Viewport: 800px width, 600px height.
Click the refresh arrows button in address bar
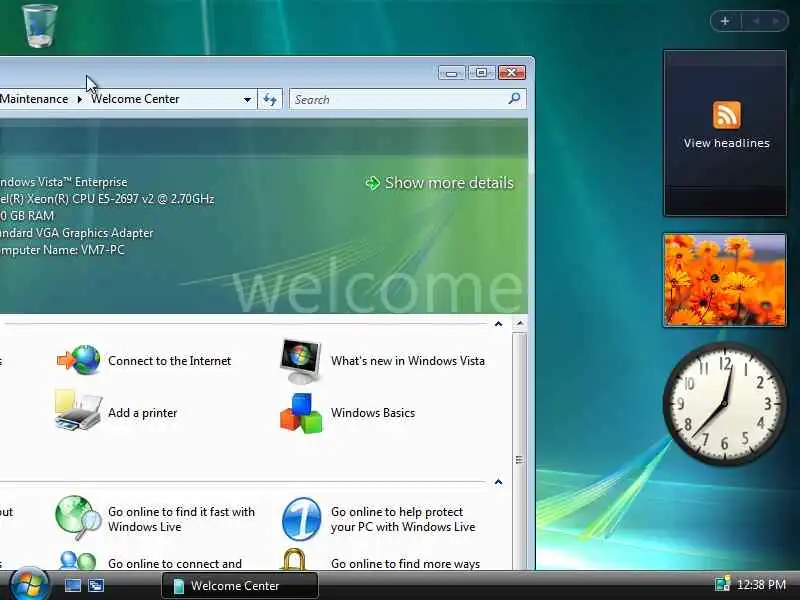pos(270,99)
